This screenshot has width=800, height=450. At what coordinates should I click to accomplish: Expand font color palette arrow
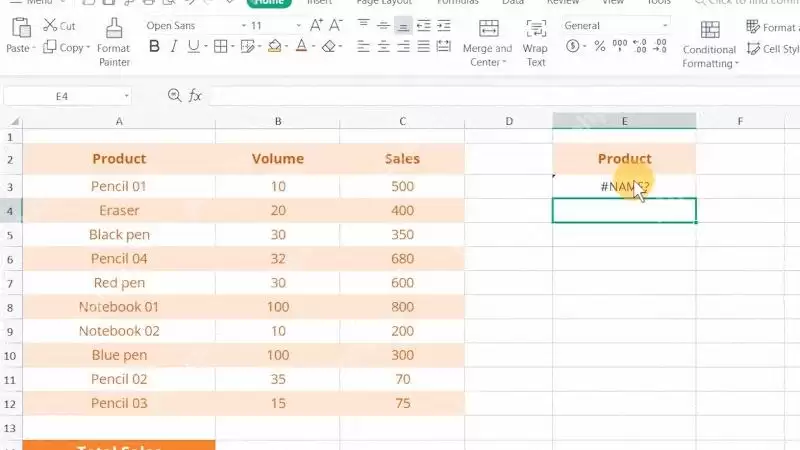click(x=313, y=47)
